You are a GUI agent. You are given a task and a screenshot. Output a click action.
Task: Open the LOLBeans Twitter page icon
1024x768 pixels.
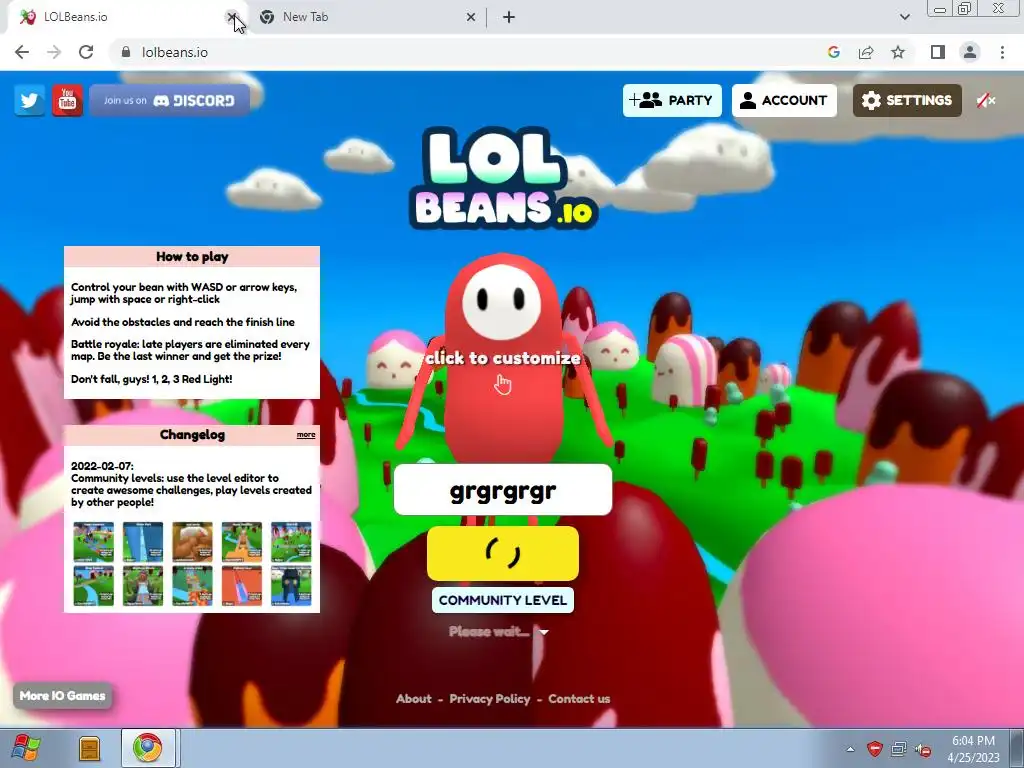[x=29, y=101]
